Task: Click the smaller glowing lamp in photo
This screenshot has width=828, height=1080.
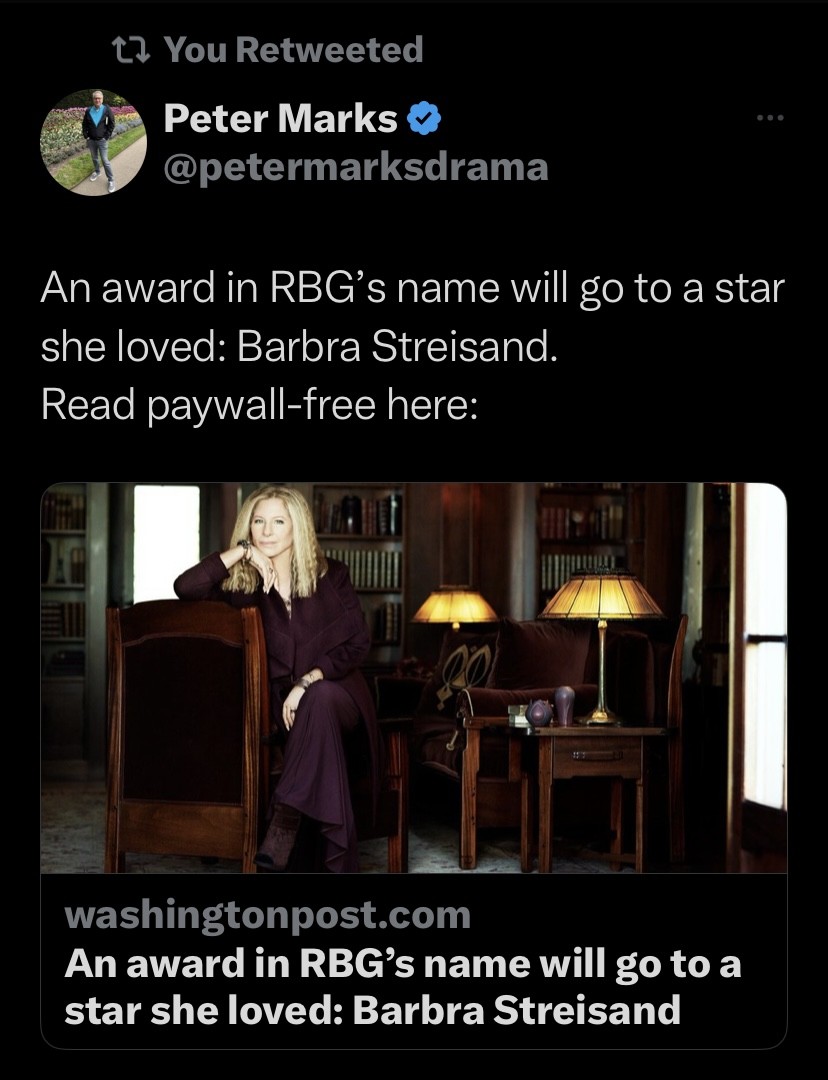Action: [455, 605]
